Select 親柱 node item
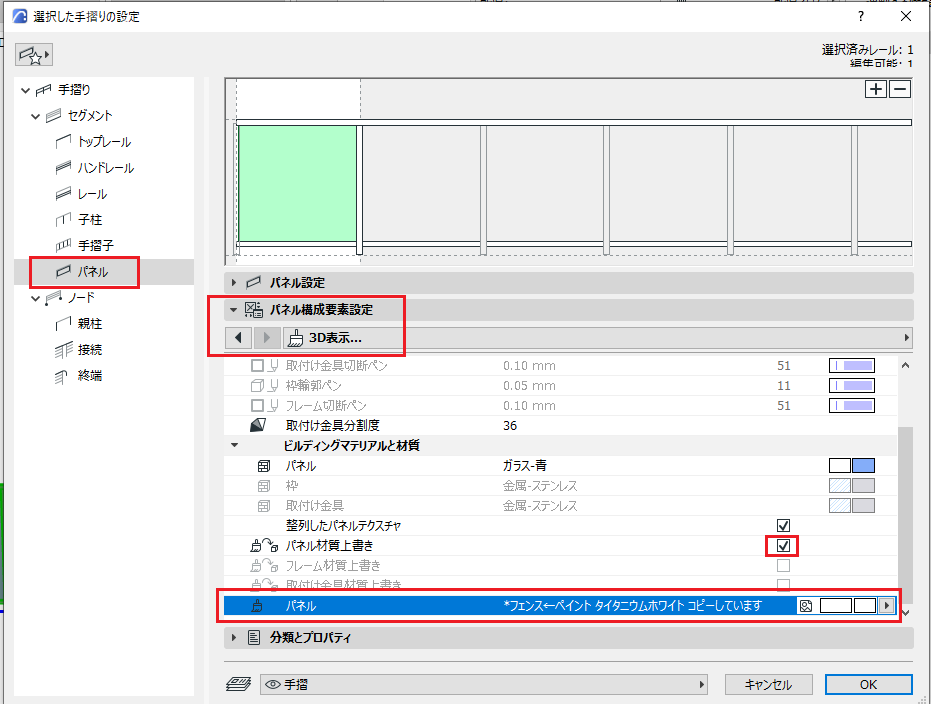The width and height of the screenshot is (933, 707). point(90,324)
